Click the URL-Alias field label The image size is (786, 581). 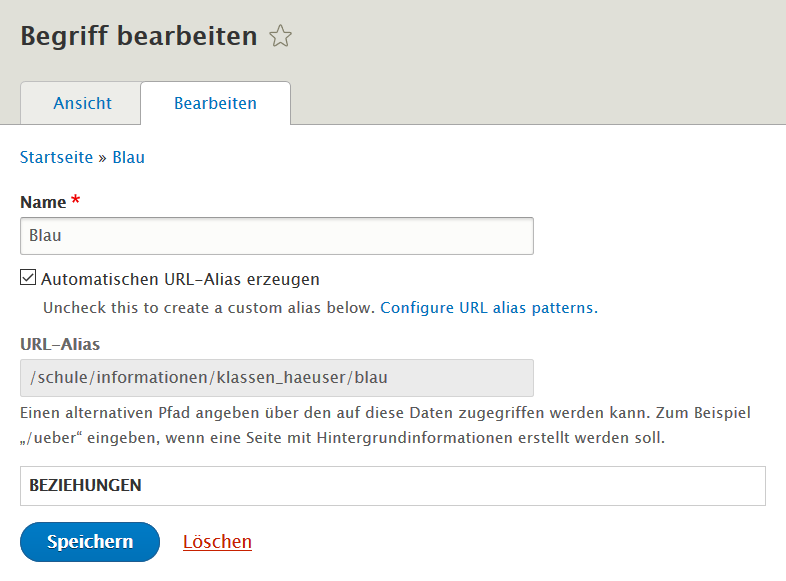[60, 344]
